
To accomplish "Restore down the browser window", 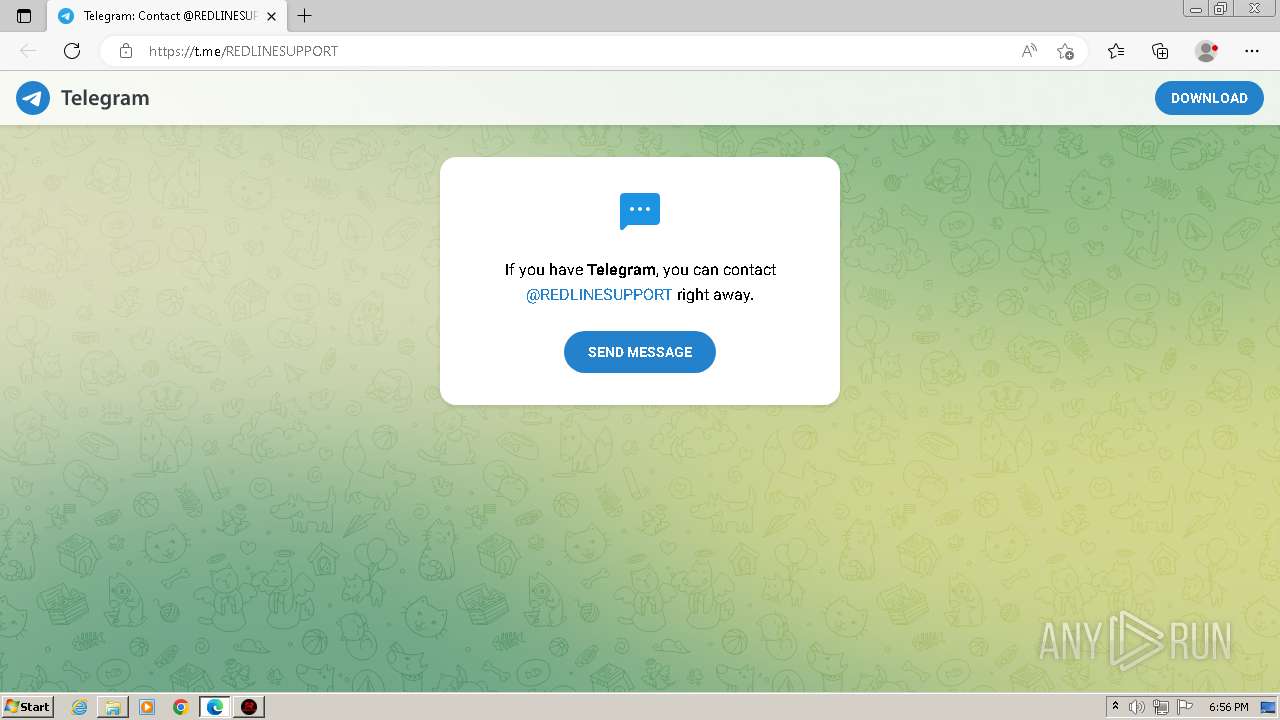I will [1221, 9].
